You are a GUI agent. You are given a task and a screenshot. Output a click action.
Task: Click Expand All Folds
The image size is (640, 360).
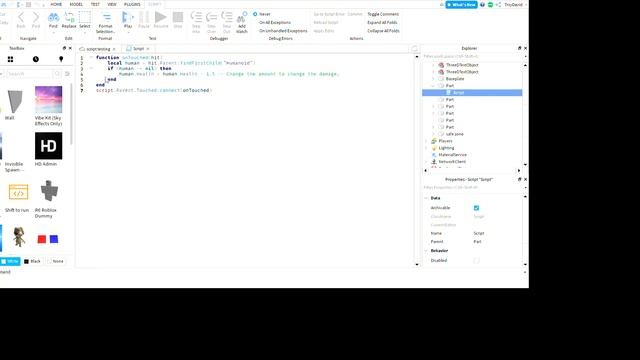(x=382, y=22)
